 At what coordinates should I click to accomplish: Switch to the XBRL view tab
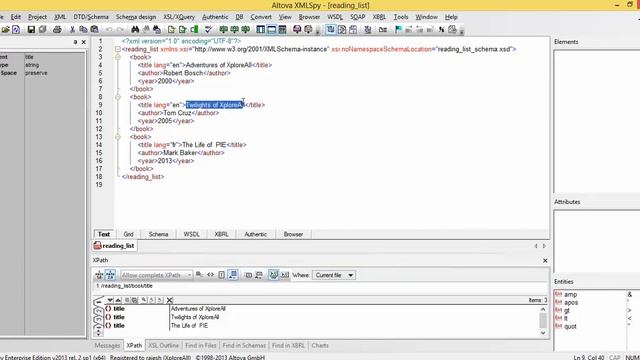(221, 234)
